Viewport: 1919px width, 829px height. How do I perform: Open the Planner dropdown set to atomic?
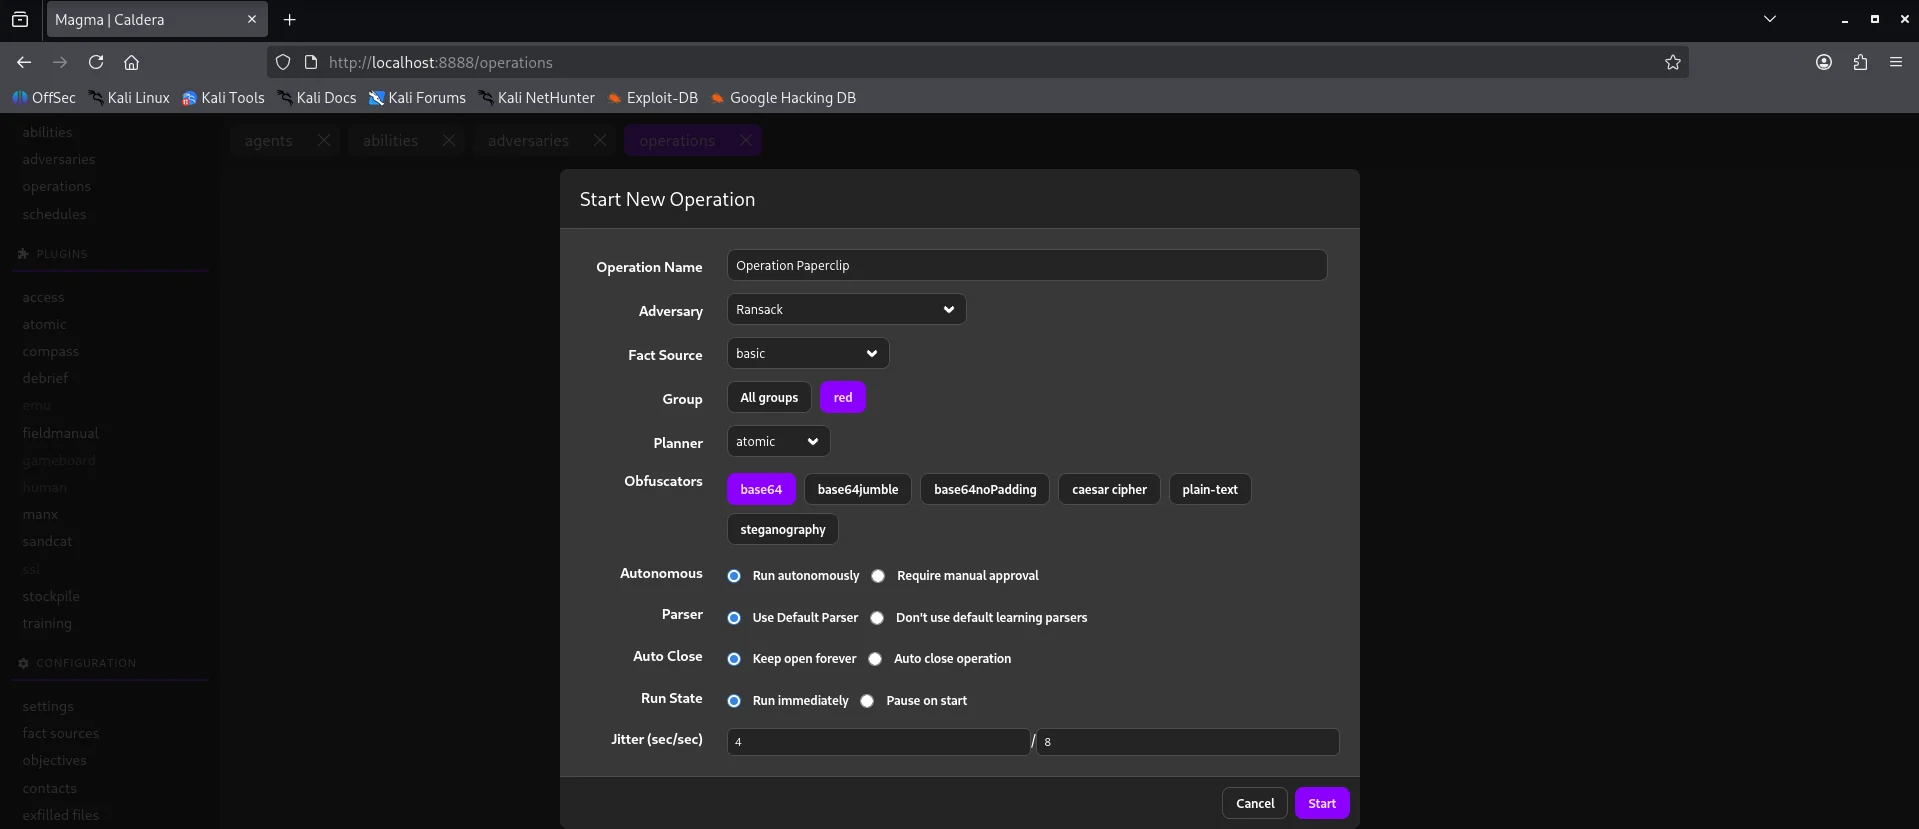coord(777,442)
